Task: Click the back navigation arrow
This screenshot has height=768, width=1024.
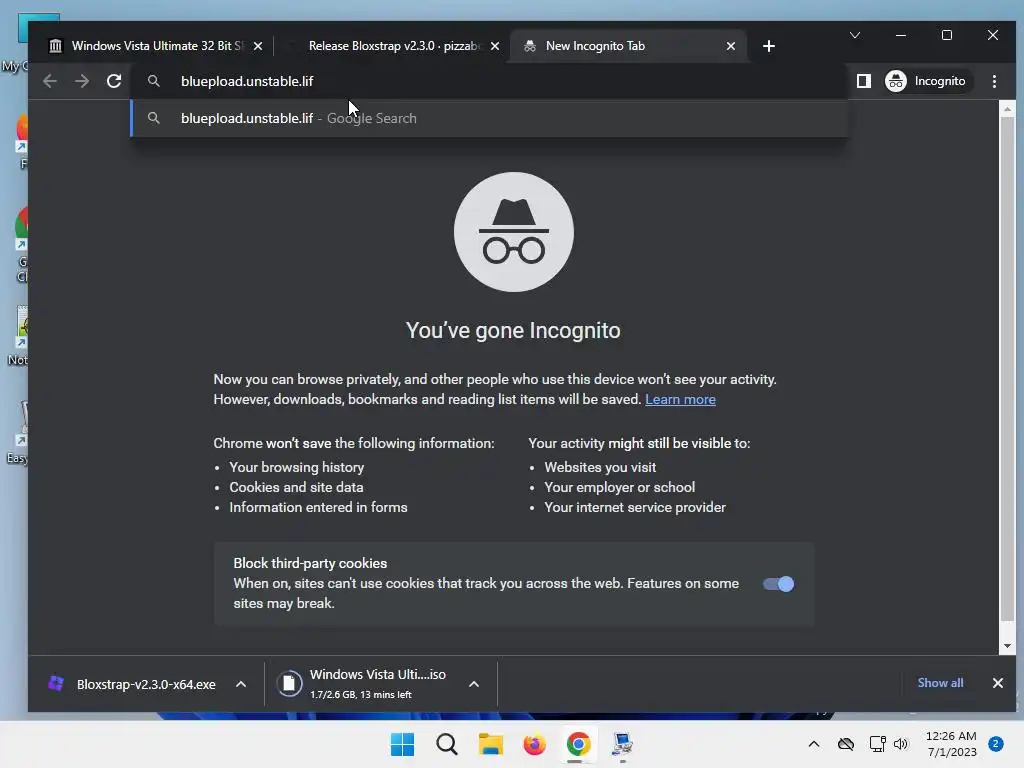Action: click(x=50, y=81)
